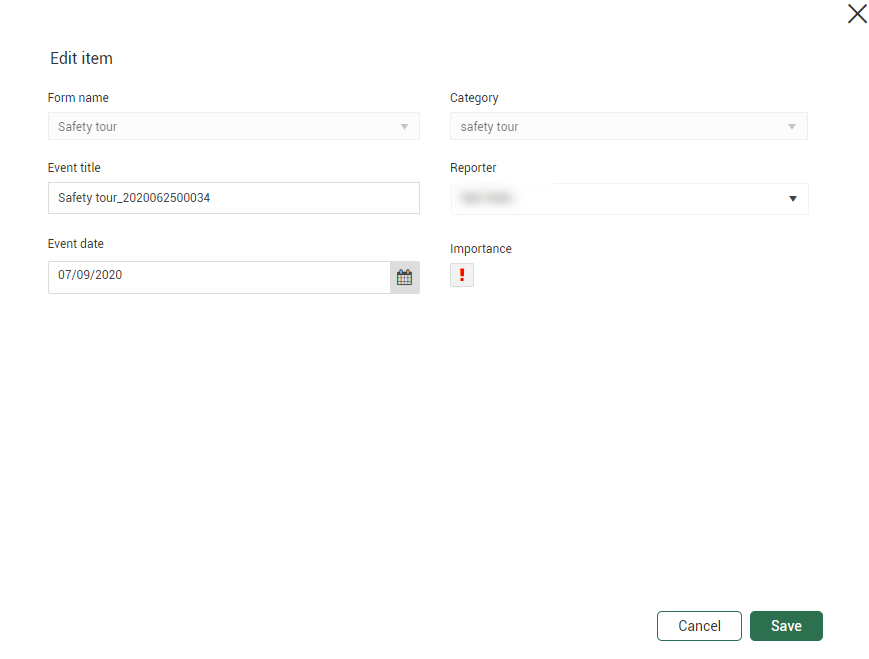Open the Event date calendar picker
This screenshot has height=659, width=869.
(404, 278)
